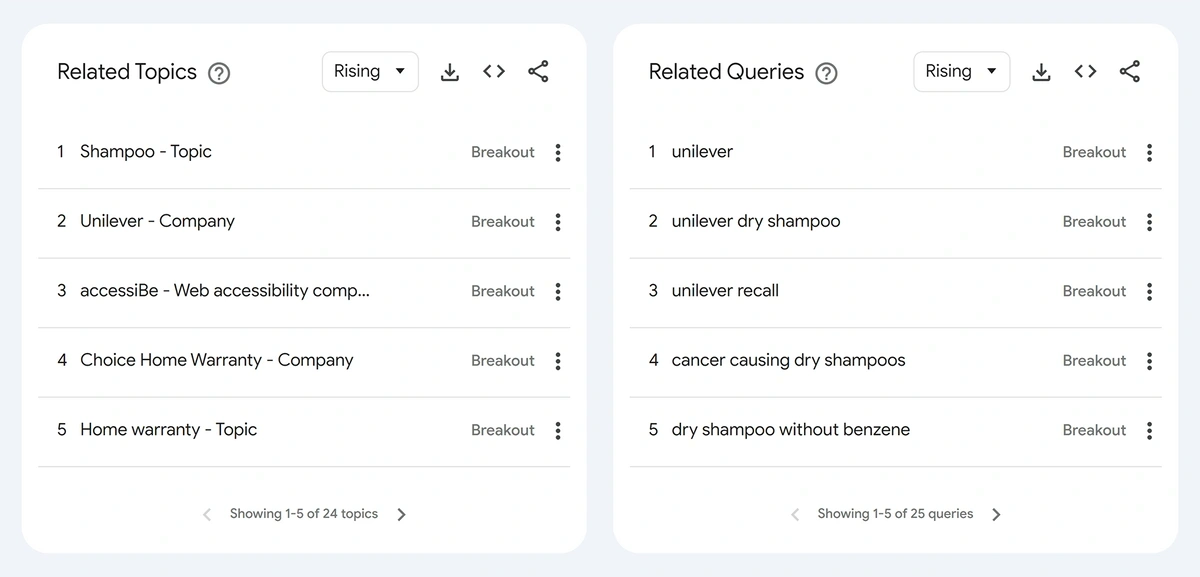1200x577 pixels.
Task: Open help for Related Topics
Action: [x=219, y=73]
